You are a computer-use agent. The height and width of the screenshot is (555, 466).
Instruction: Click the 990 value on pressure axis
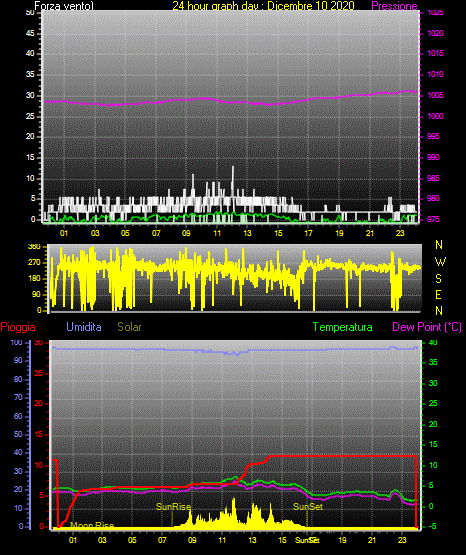tap(433, 157)
